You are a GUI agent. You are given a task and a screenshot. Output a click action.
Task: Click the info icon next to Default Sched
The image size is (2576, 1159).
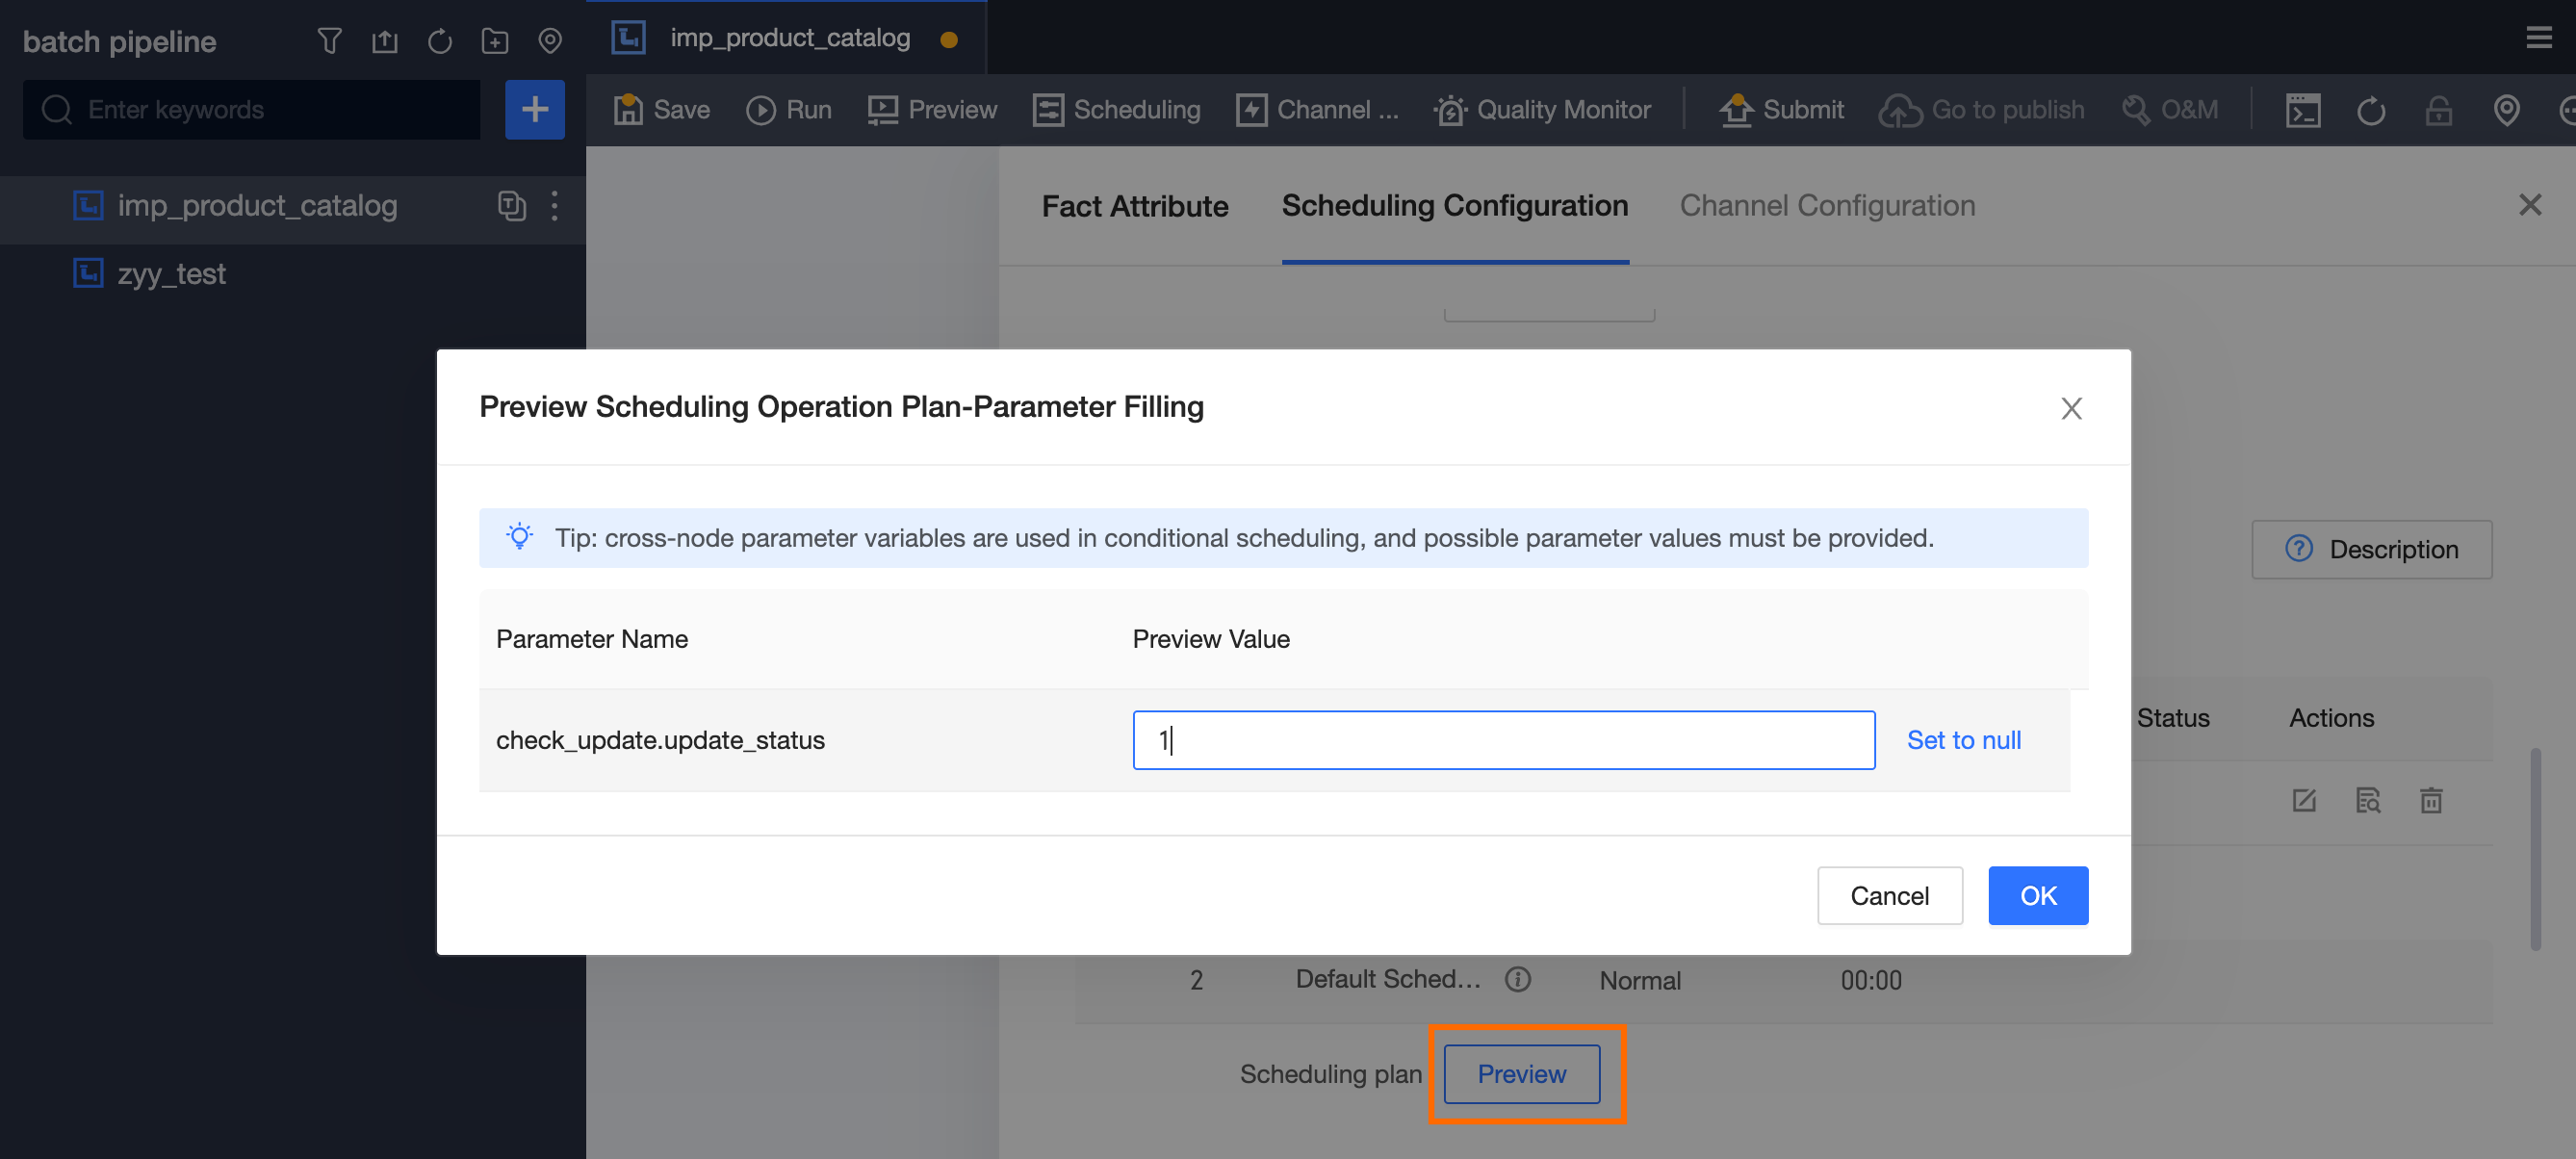[1517, 979]
